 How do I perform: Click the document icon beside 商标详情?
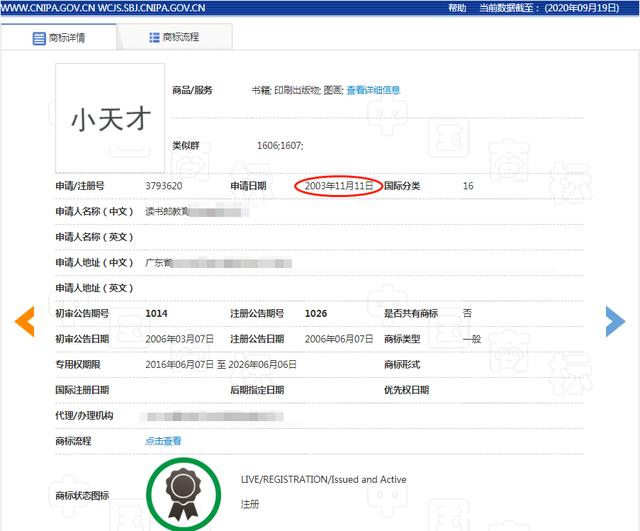[39, 38]
